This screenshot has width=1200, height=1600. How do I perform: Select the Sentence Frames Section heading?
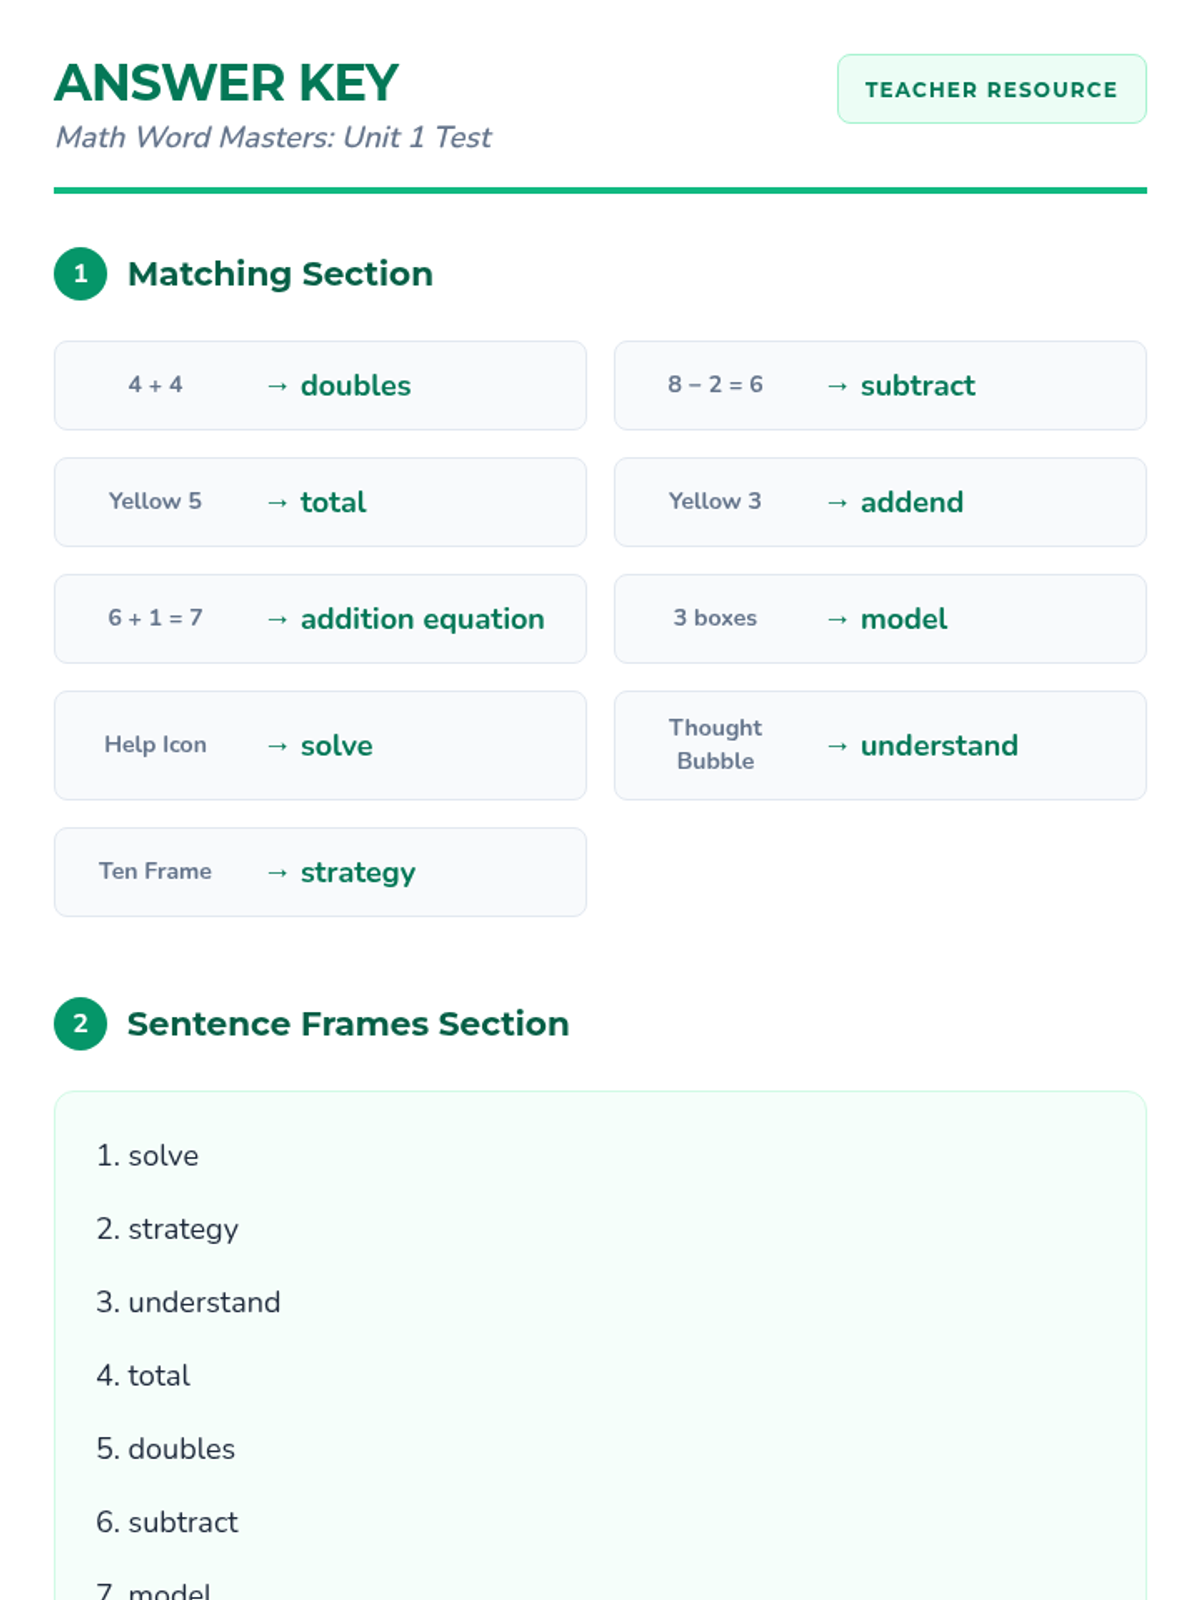click(347, 1024)
